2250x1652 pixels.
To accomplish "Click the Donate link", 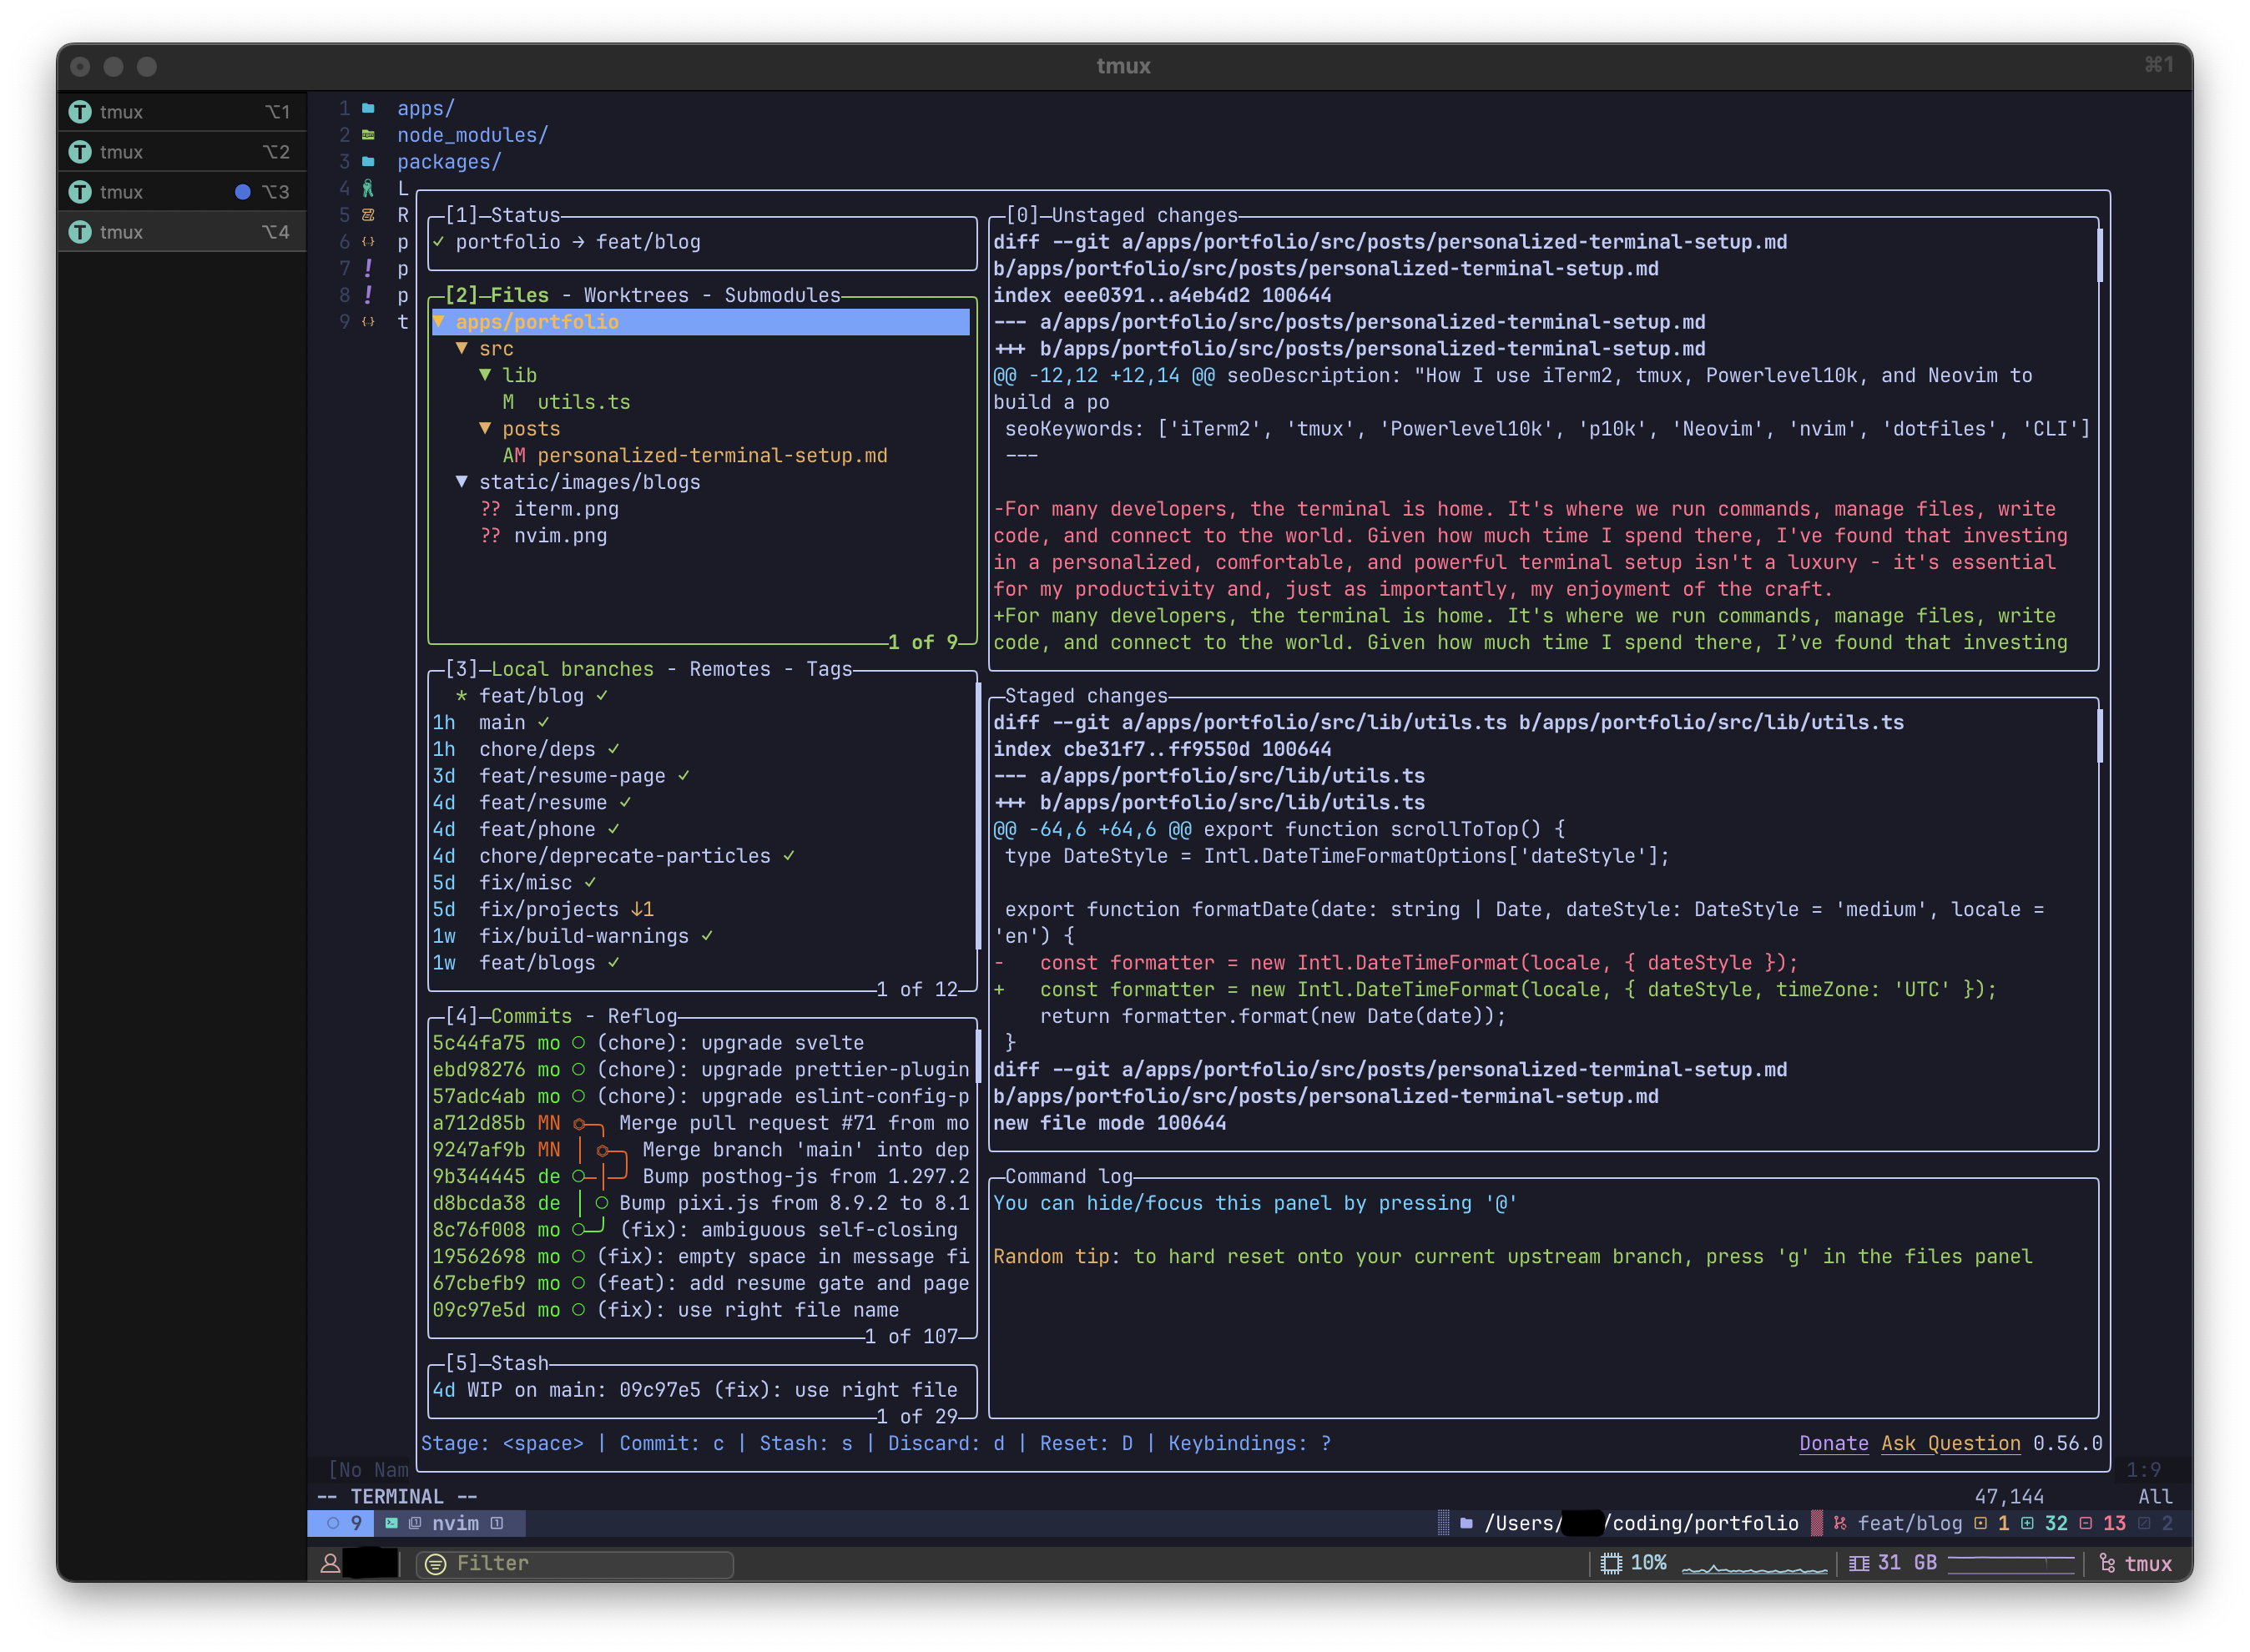I will tap(1834, 1443).
